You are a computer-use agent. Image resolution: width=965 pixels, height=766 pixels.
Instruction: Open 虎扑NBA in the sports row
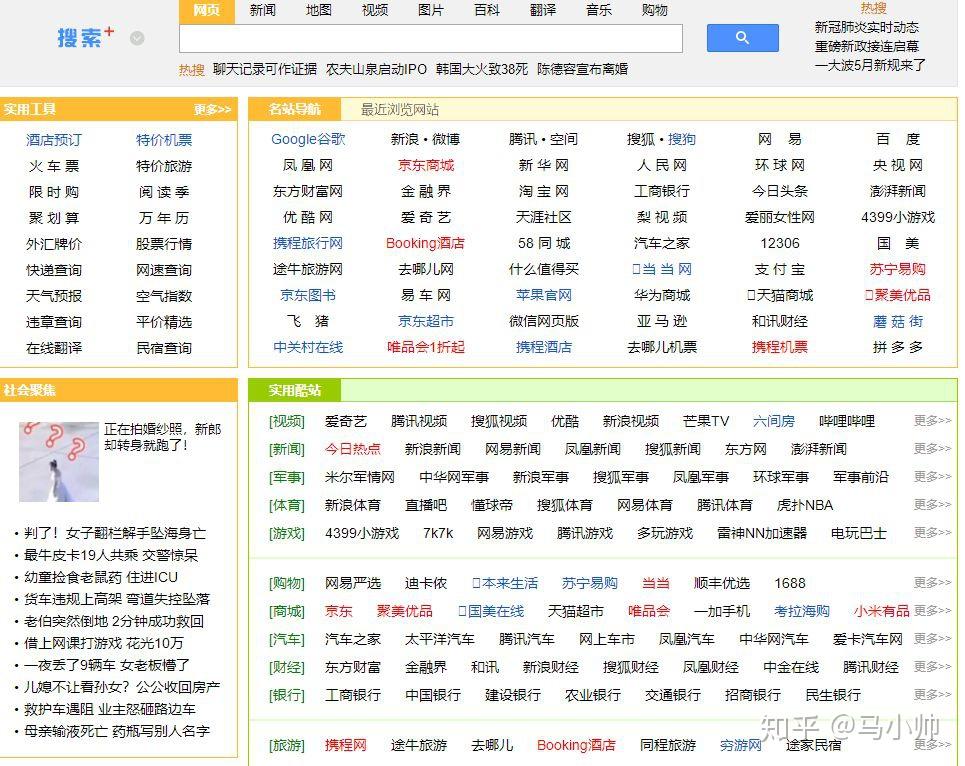[x=805, y=505]
